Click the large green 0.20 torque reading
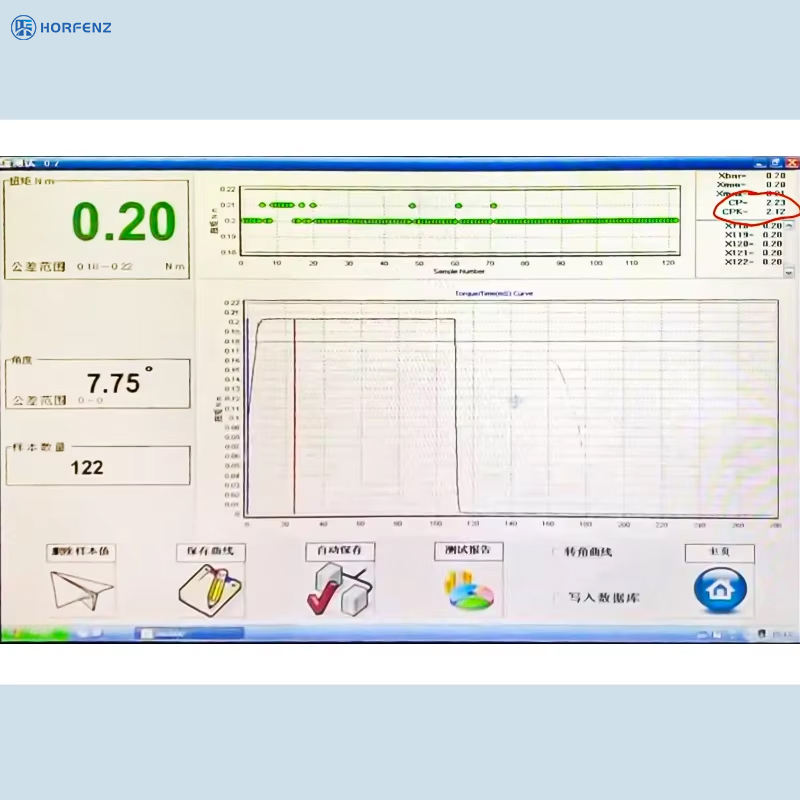Screen dimensions: 800x800 click(x=124, y=221)
